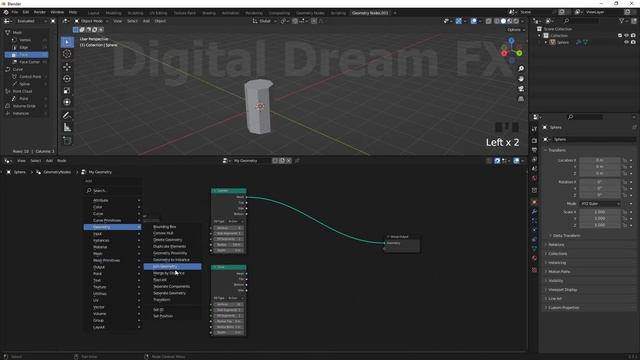
Task: Click the outliner filter funnel icon
Action: 622,21
